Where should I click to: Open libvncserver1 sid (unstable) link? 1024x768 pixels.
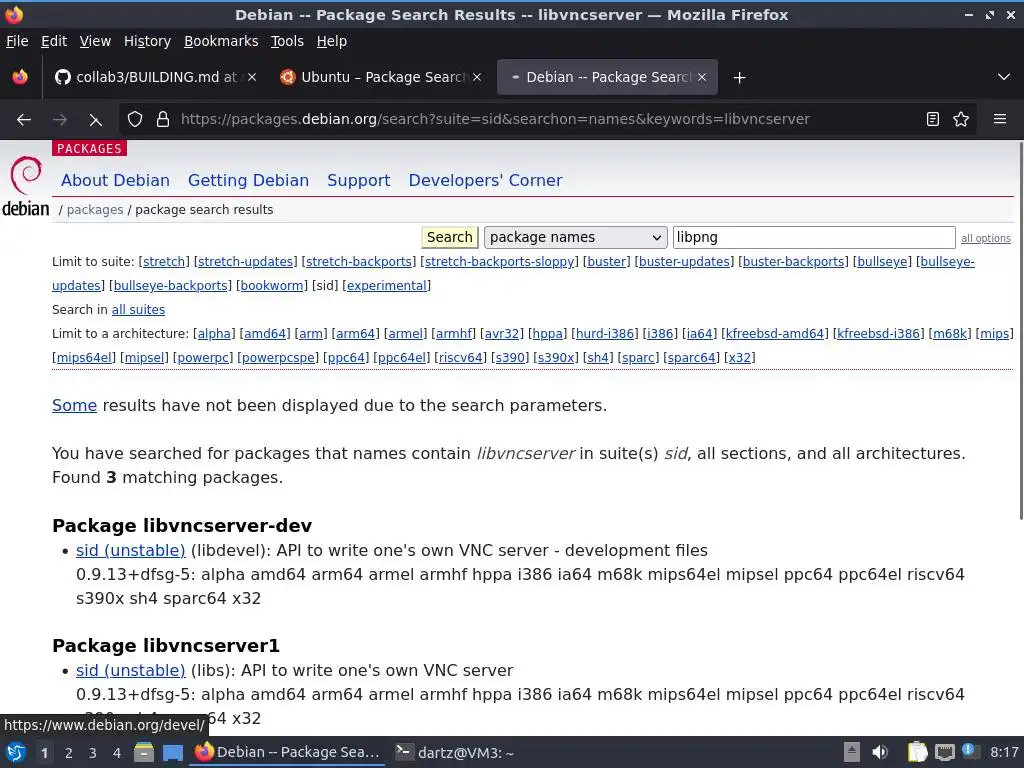tap(131, 671)
